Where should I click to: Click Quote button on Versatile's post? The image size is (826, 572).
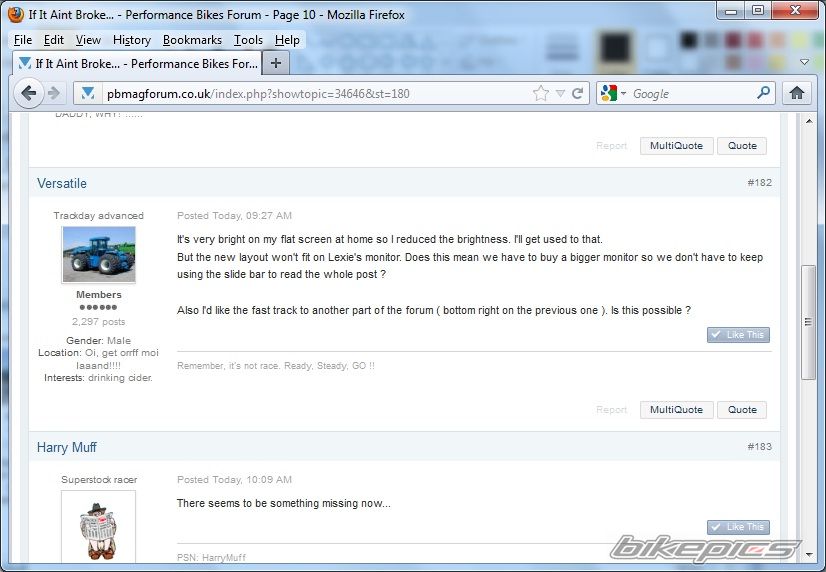(742, 409)
